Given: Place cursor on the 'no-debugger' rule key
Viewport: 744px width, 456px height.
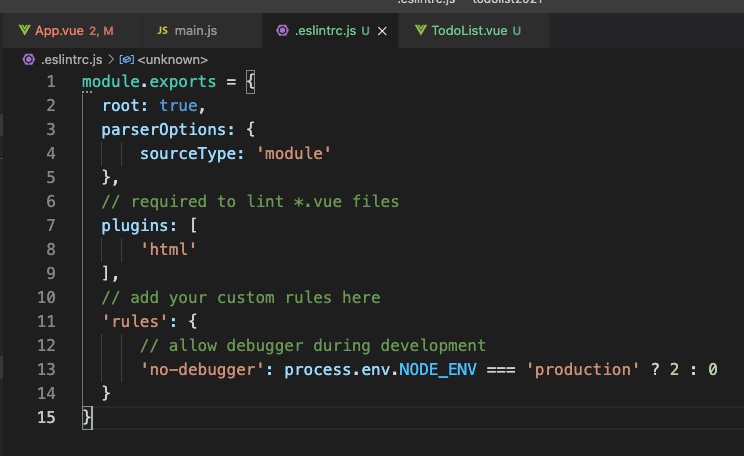Looking at the screenshot, I should [206, 369].
